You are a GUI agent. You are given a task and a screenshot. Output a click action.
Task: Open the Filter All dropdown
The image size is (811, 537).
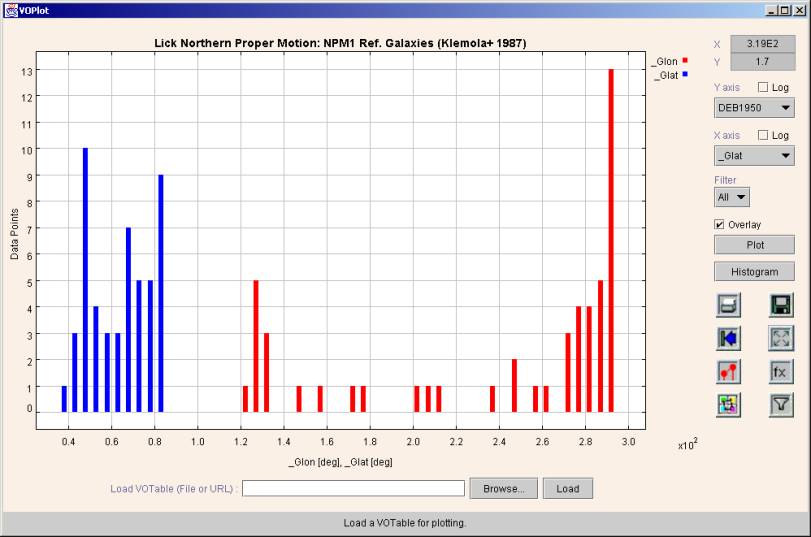point(732,197)
